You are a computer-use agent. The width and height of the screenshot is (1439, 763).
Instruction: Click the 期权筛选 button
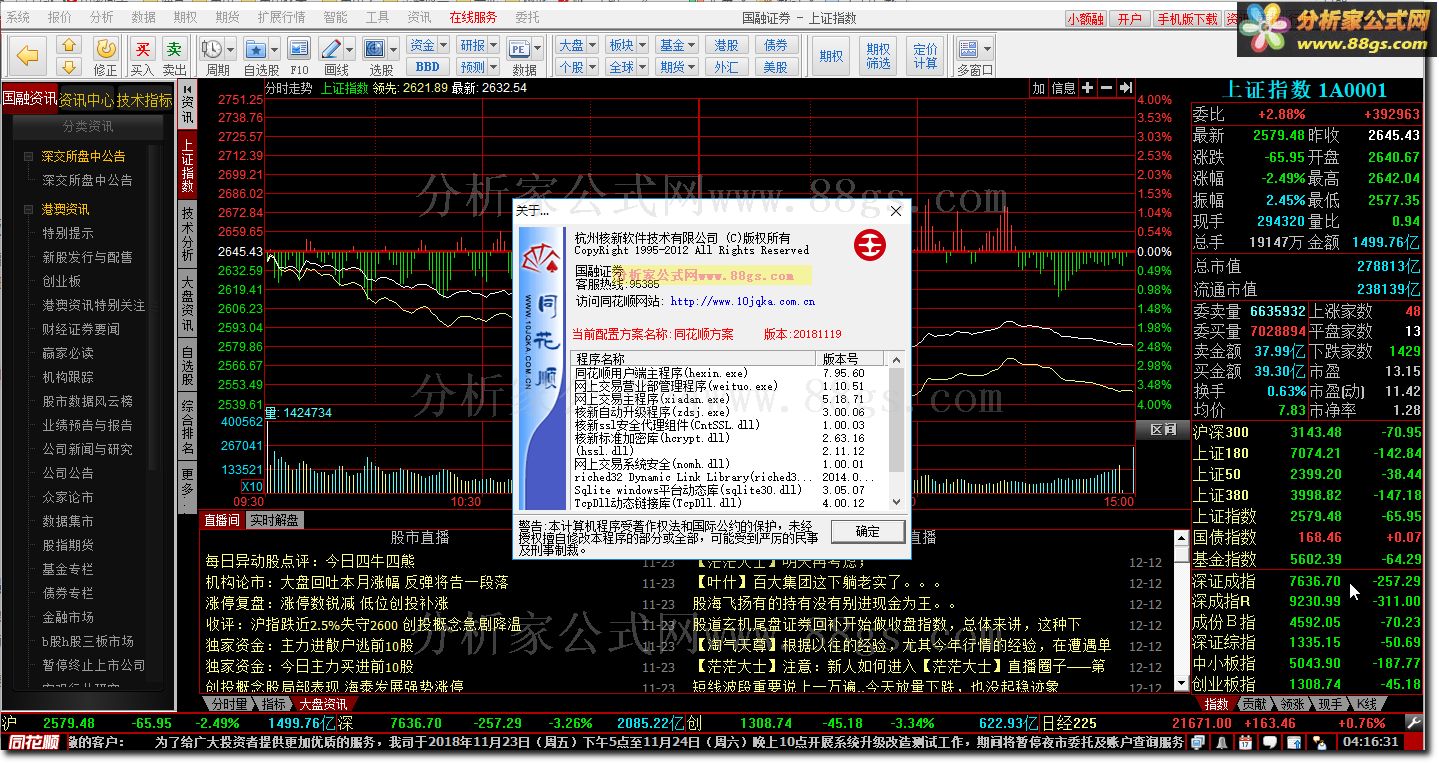pyautogui.click(x=878, y=56)
